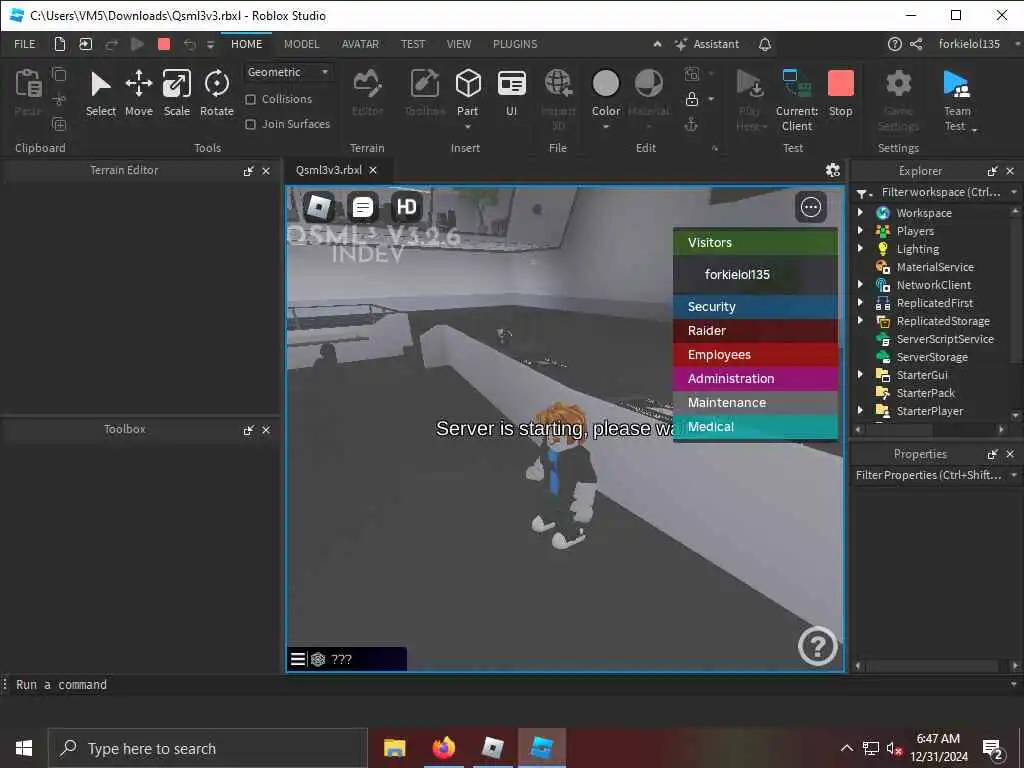Open the Geometric mode dropdown
This screenshot has height=768, width=1024.
pos(288,72)
